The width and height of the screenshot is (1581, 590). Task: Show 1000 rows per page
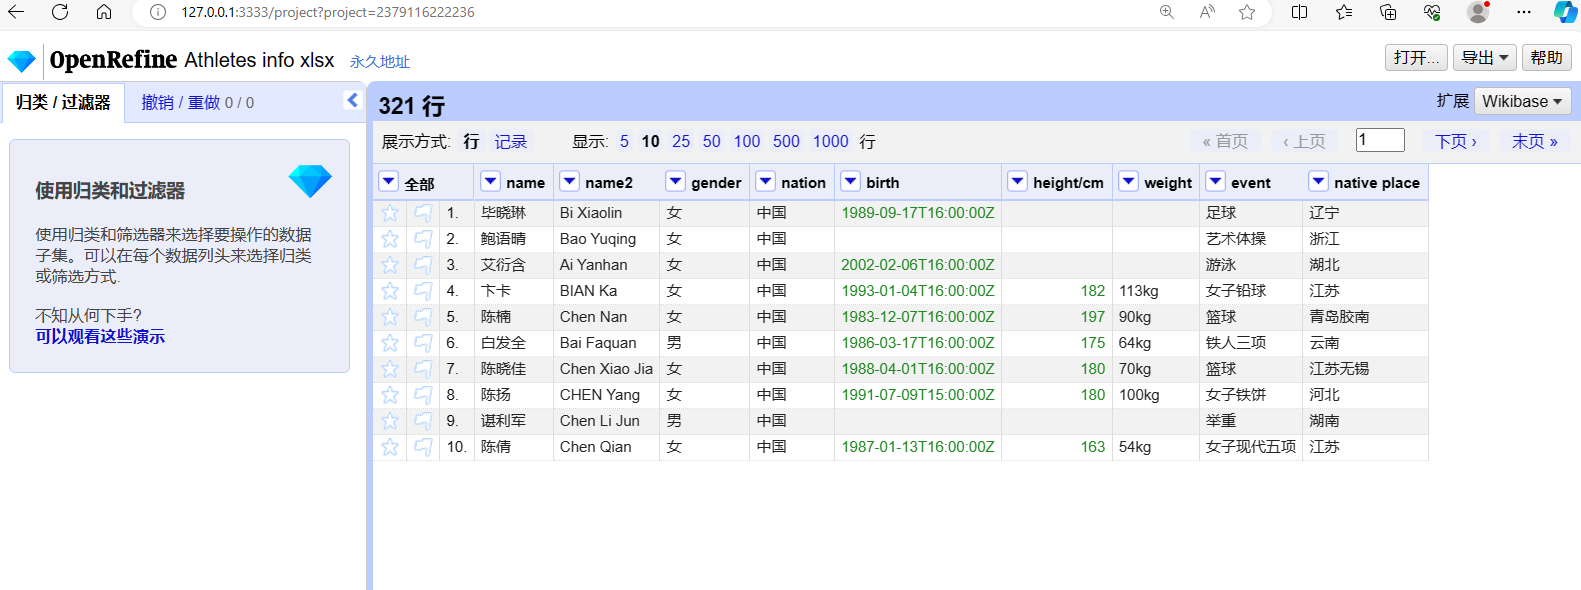[x=830, y=141]
